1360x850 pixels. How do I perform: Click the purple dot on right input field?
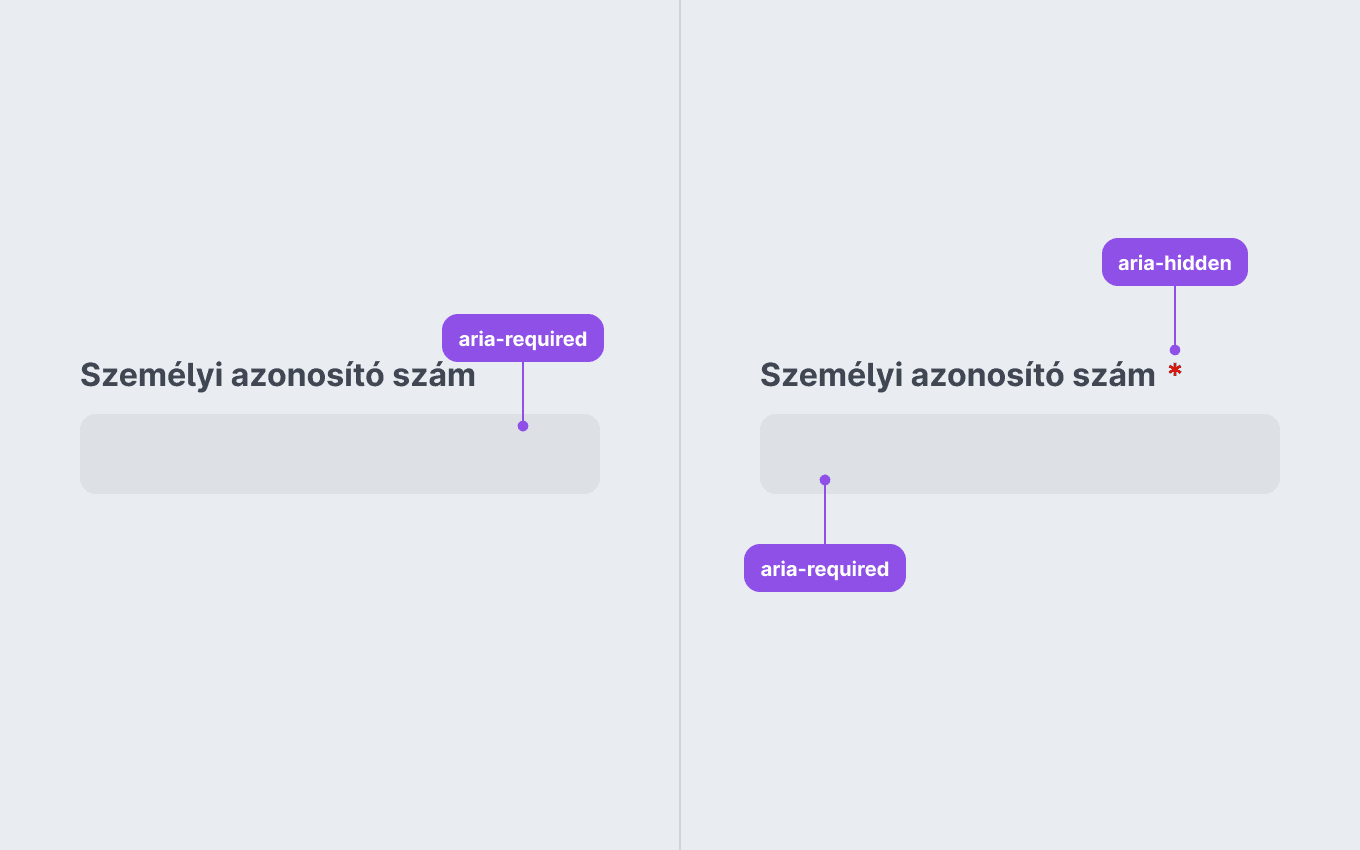pyautogui.click(x=825, y=480)
